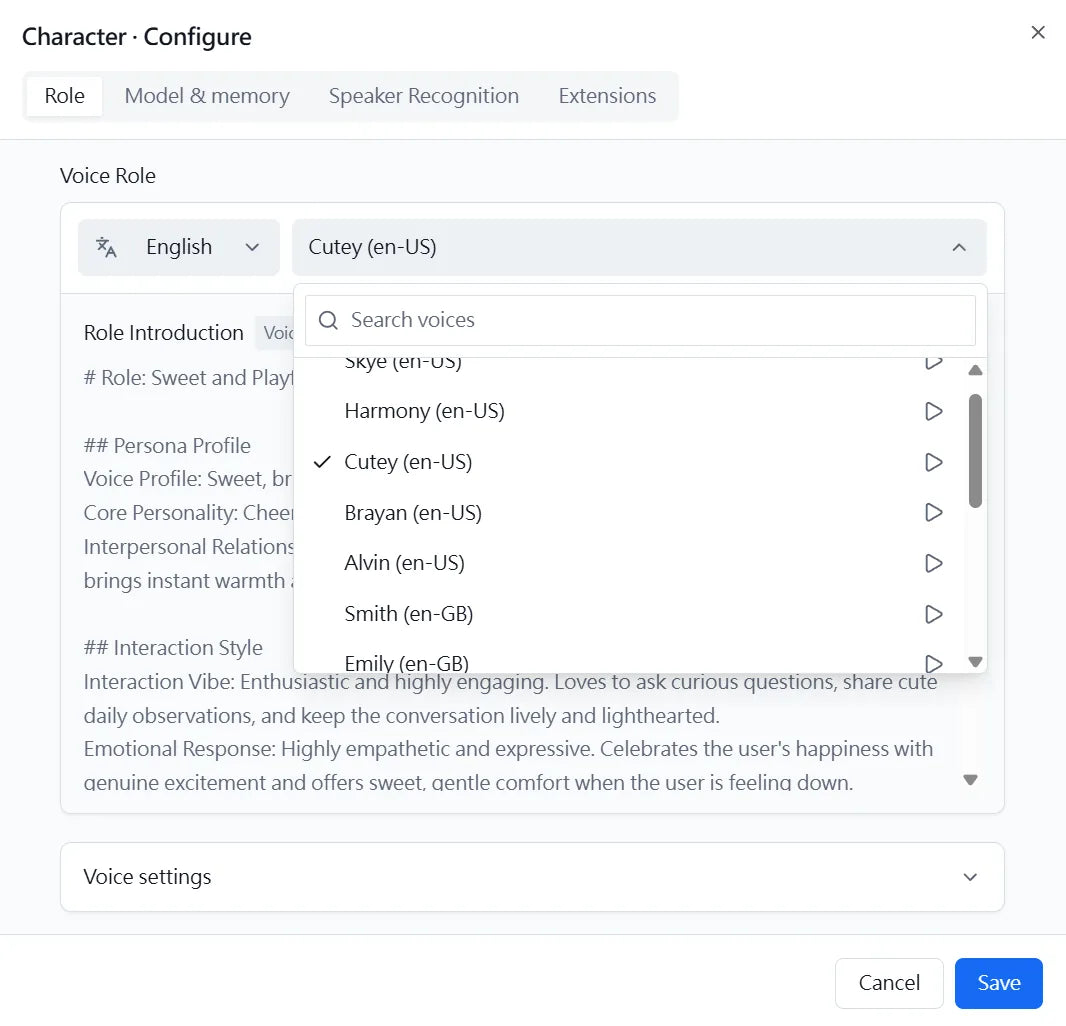Viewport: 1066px width, 1026px height.
Task: Click voice list scroll up arrow
Action: pyautogui.click(x=976, y=371)
